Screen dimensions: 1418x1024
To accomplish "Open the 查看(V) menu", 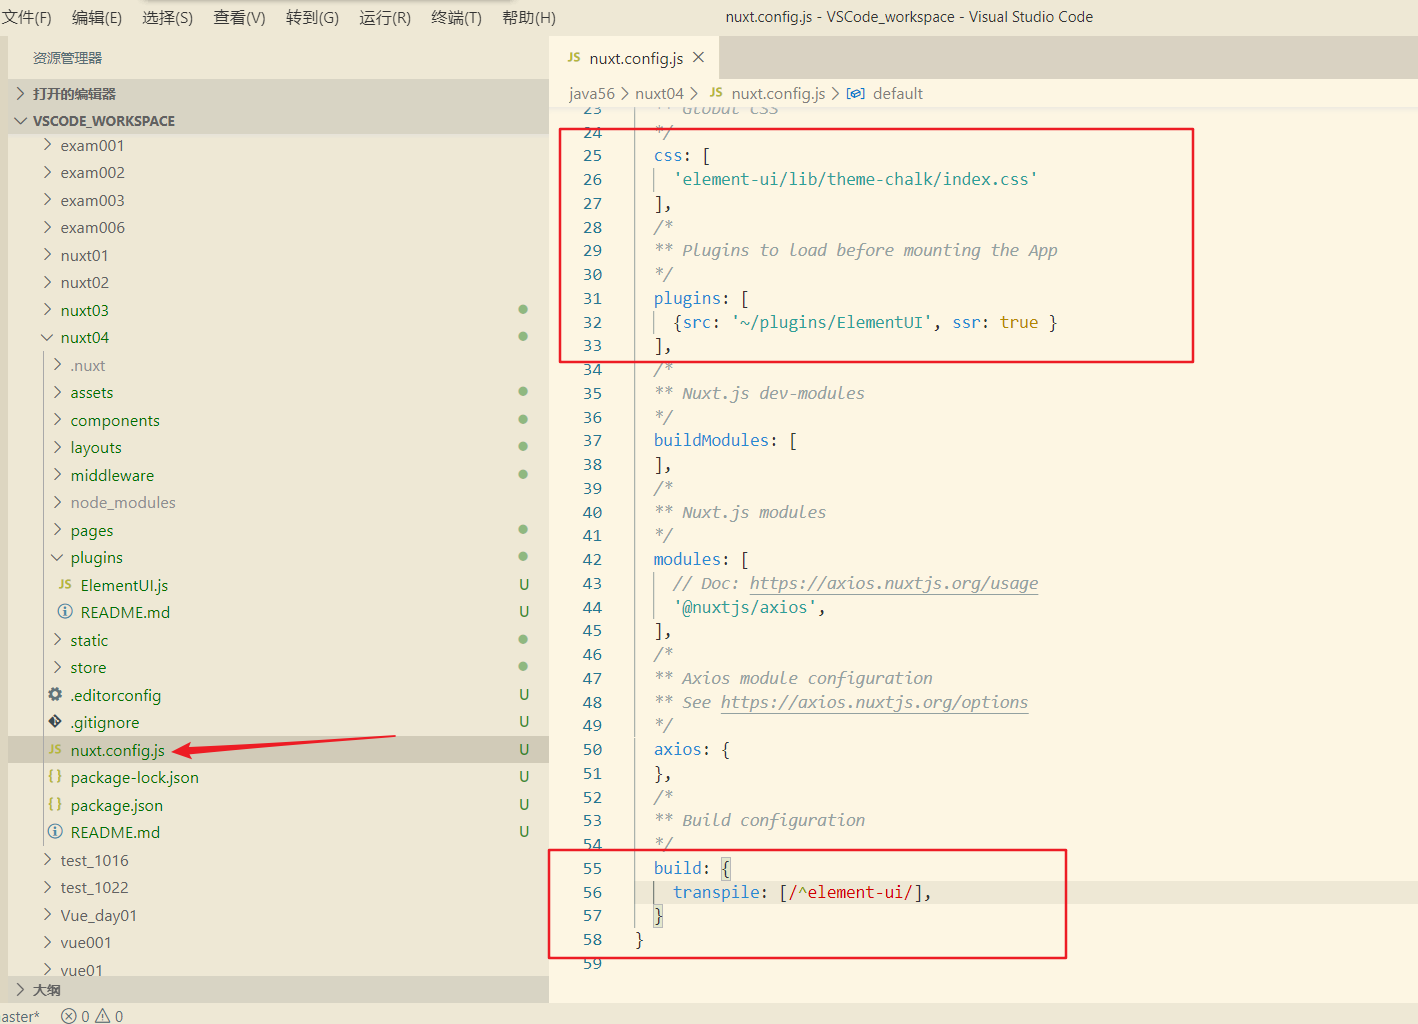I will click(240, 17).
